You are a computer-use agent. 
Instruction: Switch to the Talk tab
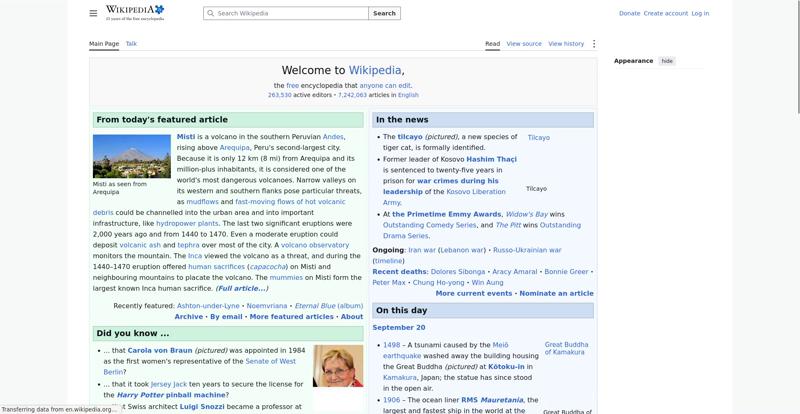point(131,44)
